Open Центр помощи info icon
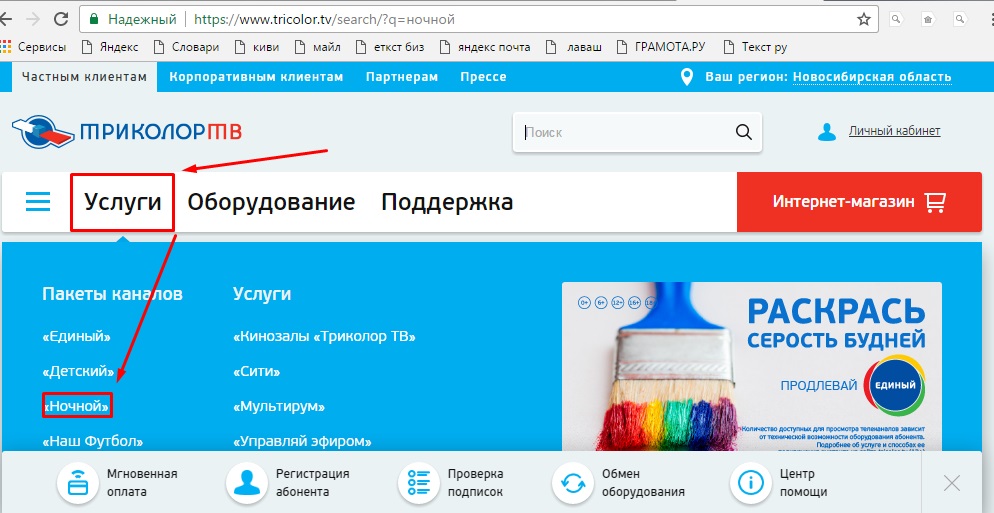Viewport: 994px width, 513px height. pos(750,483)
